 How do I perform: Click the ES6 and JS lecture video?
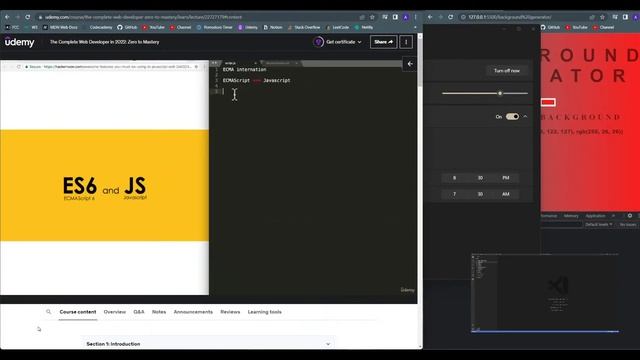tap(209, 178)
